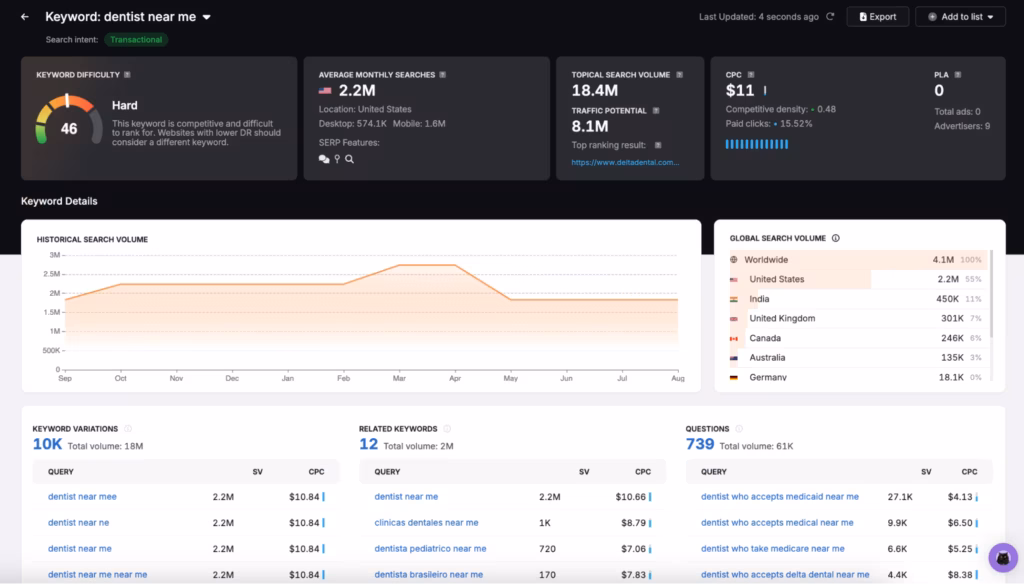Click the PLA info icon
The image size is (1024, 584).
point(955,74)
